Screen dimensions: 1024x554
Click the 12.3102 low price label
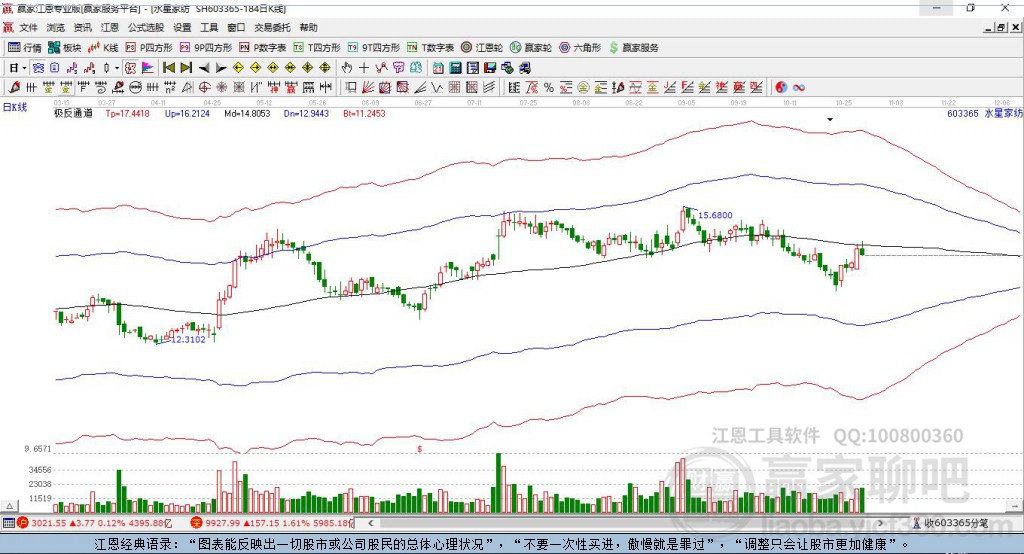187,339
